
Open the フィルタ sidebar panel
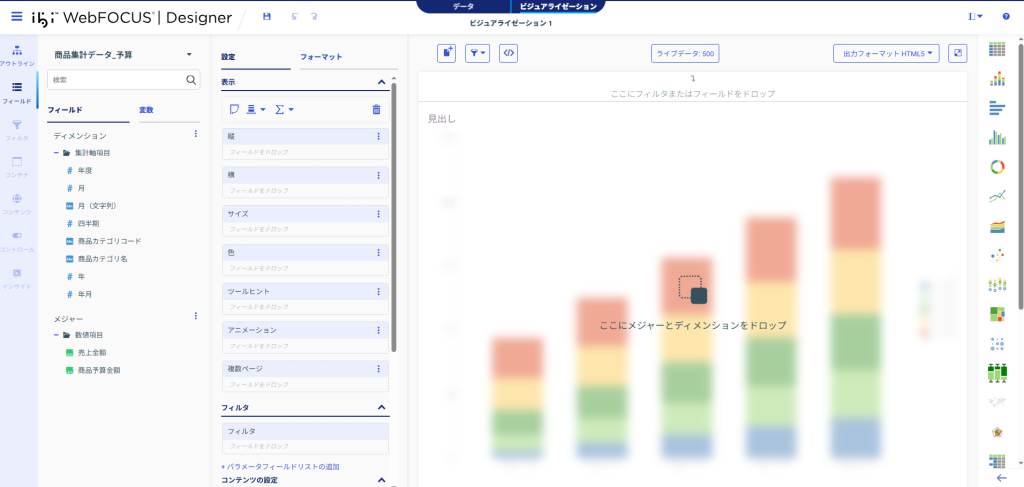pyautogui.click(x=17, y=129)
